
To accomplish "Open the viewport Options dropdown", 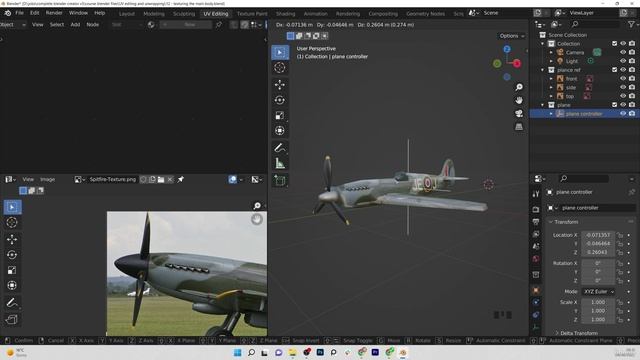I will click(x=511, y=36).
